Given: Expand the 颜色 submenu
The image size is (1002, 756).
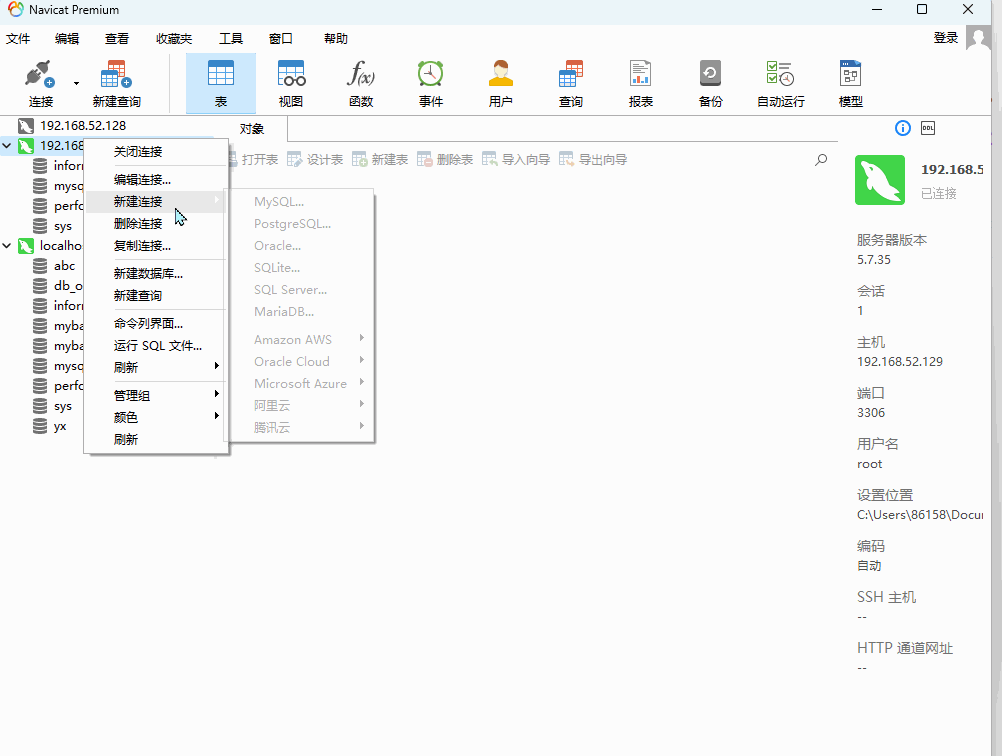Looking at the screenshot, I should [156, 417].
